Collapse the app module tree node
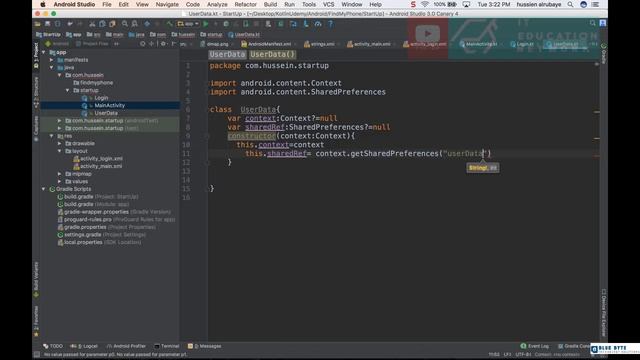The height and width of the screenshot is (360, 640). pyautogui.click(x=44, y=52)
